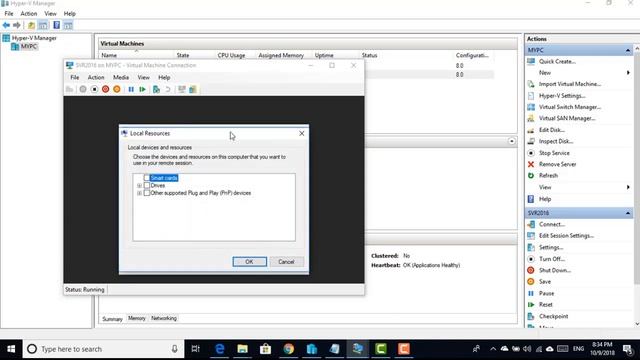Select MYPC in the console tree
This screenshot has height=360, width=640.
29,46
